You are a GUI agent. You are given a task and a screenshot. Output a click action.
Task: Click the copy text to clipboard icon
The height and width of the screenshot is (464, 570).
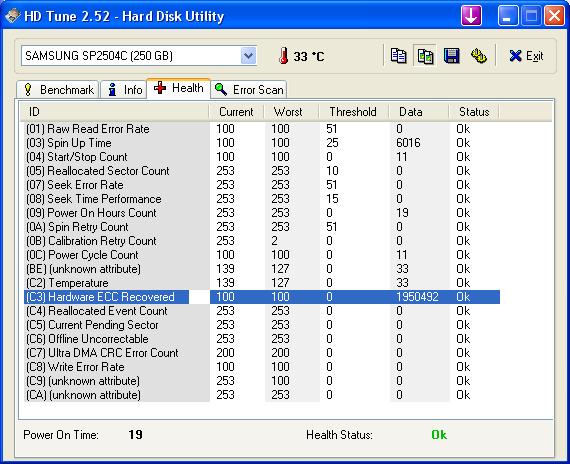pyautogui.click(x=398, y=56)
